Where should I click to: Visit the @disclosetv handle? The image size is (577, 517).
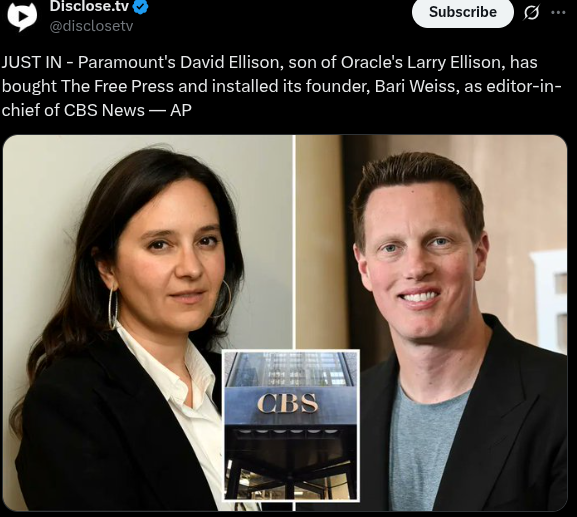tap(91, 26)
